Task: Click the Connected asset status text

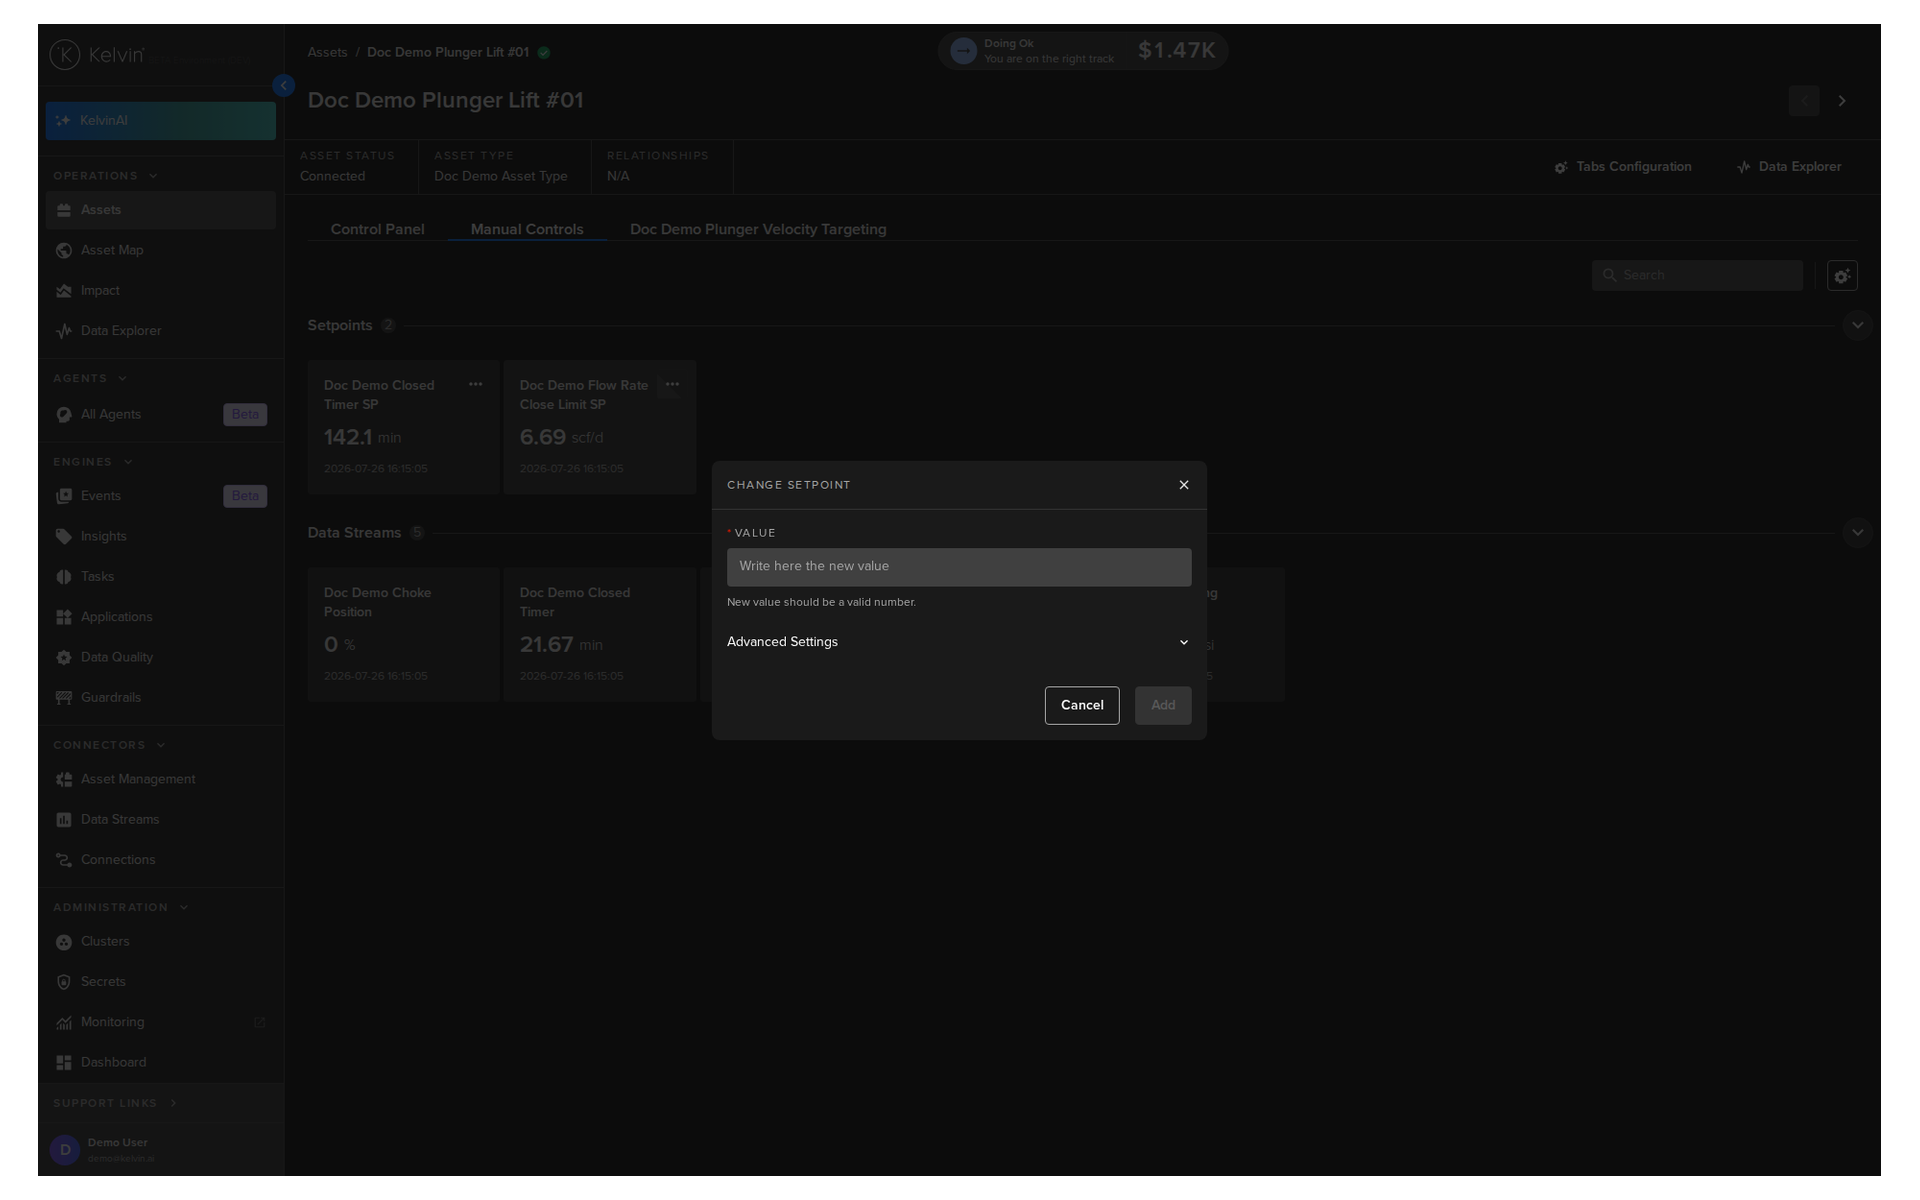Action: pyautogui.click(x=332, y=177)
